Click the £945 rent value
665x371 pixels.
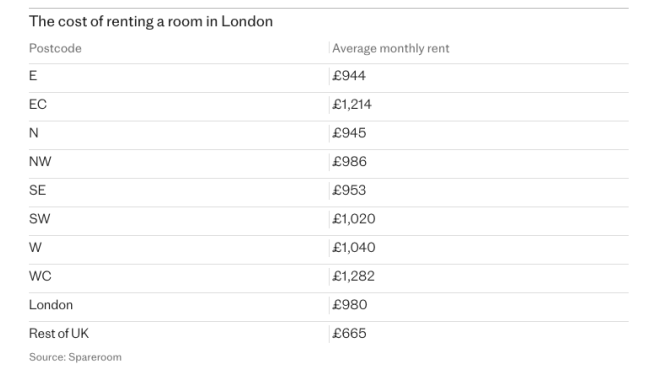point(349,133)
